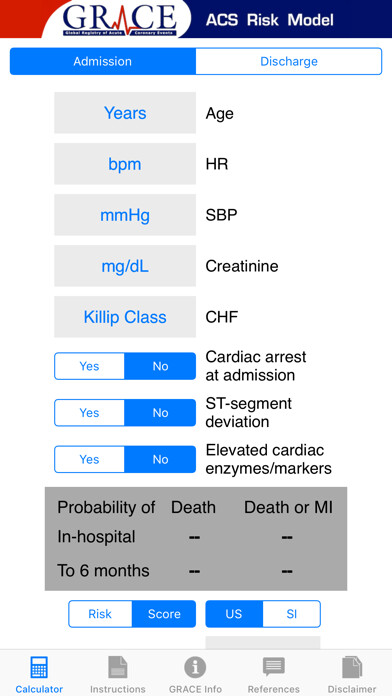This screenshot has height=696, width=392.
Task: Switch results display to Risk
Action: (100, 614)
